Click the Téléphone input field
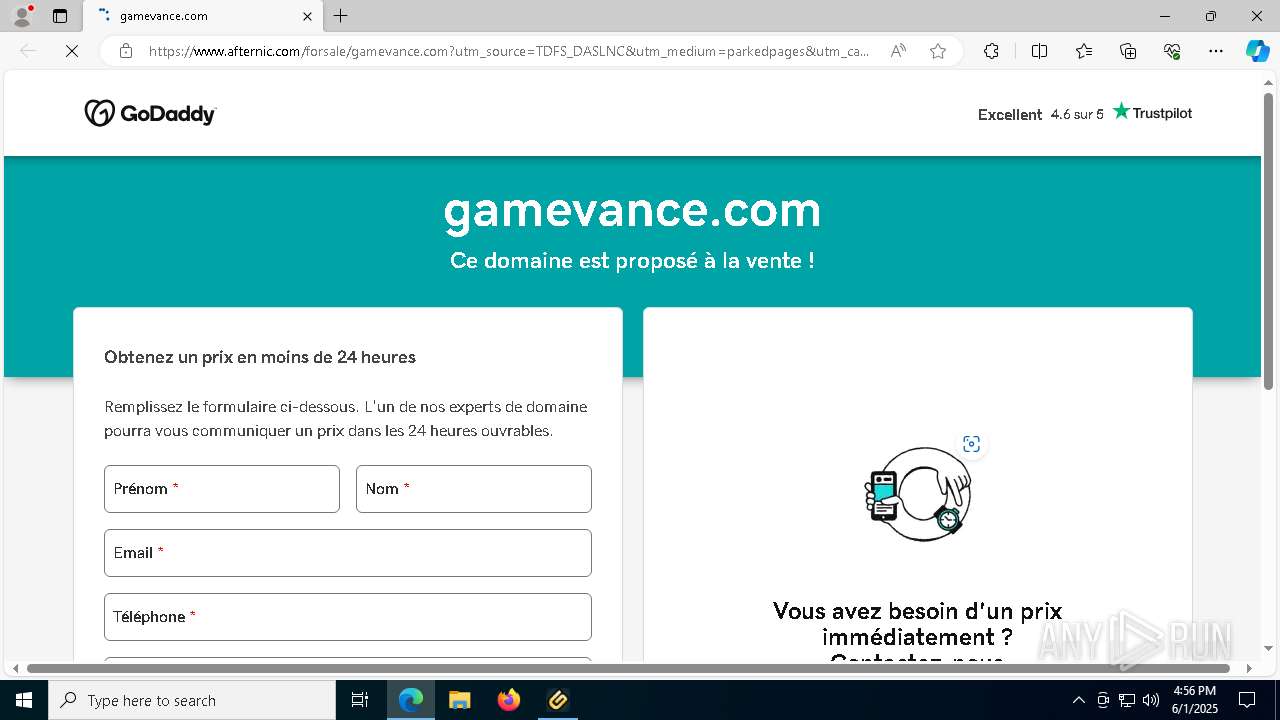The width and height of the screenshot is (1280, 720). tap(348, 617)
